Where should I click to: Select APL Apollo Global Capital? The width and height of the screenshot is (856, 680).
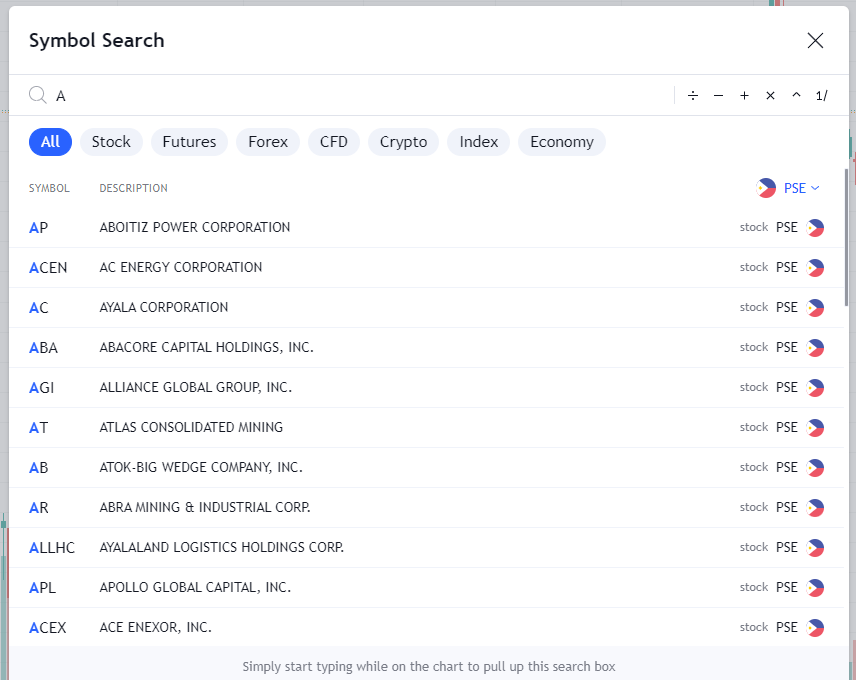426,588
